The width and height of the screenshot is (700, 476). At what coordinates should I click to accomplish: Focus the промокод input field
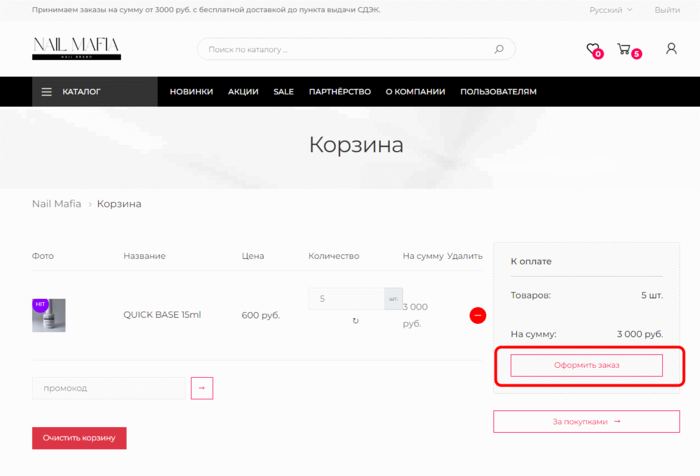(x=109, y=388)
